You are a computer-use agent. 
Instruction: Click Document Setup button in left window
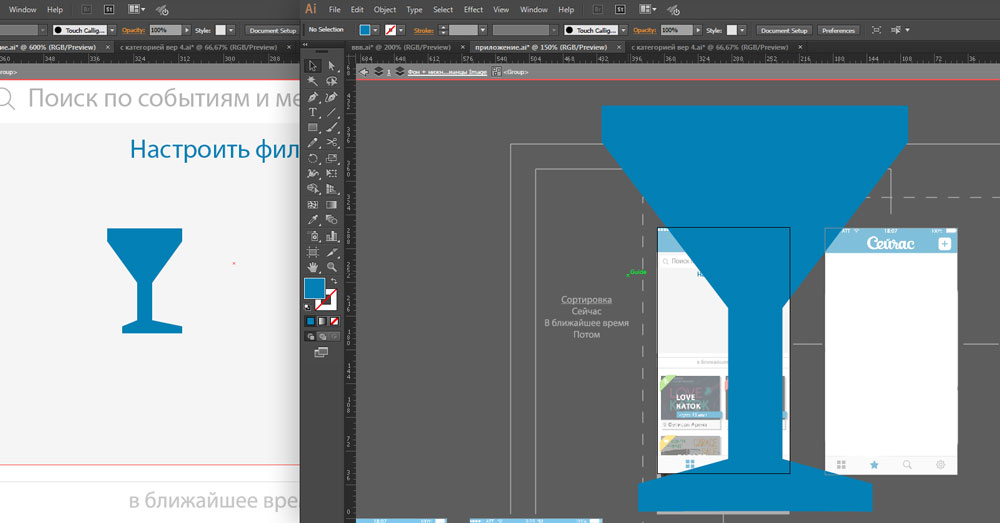[x=272, y=30]
